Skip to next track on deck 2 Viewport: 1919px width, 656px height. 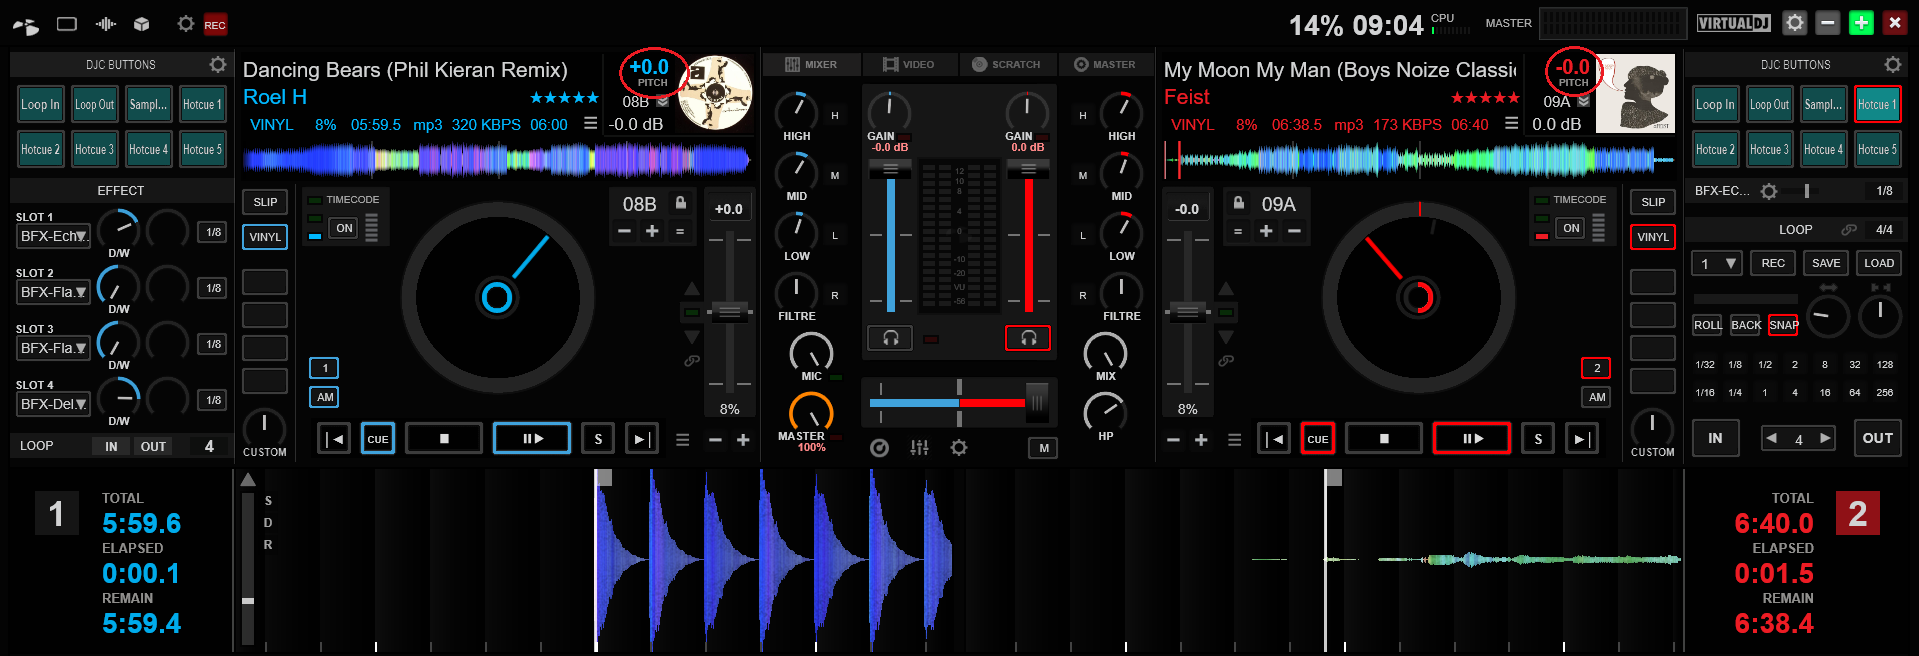pyautogui.click(x=1582, y=438)
